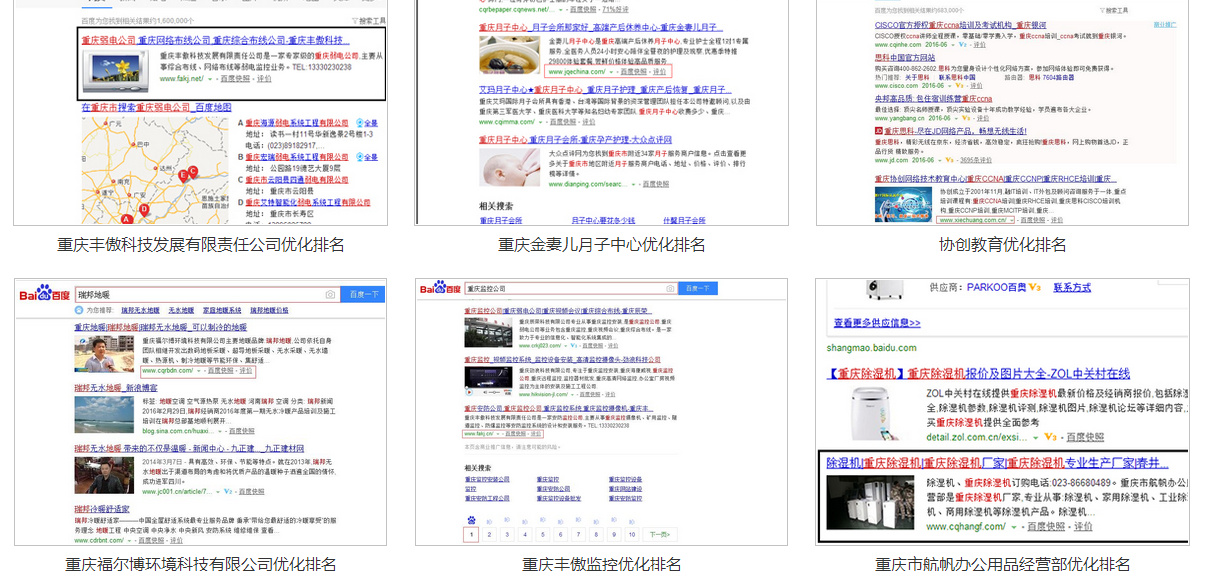Click the Baidu logo above 瑞邦地暖 search results

pos(44,294)
